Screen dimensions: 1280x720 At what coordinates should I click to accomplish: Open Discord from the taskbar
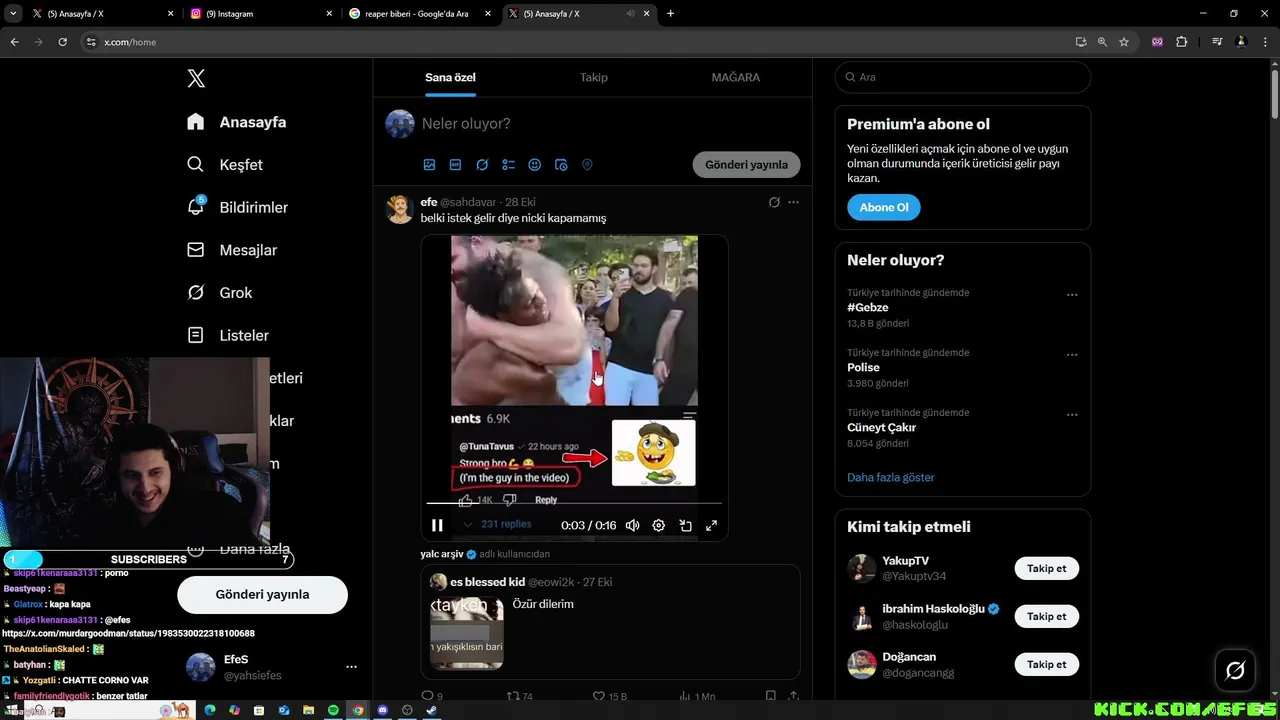[x=382, y=710]
